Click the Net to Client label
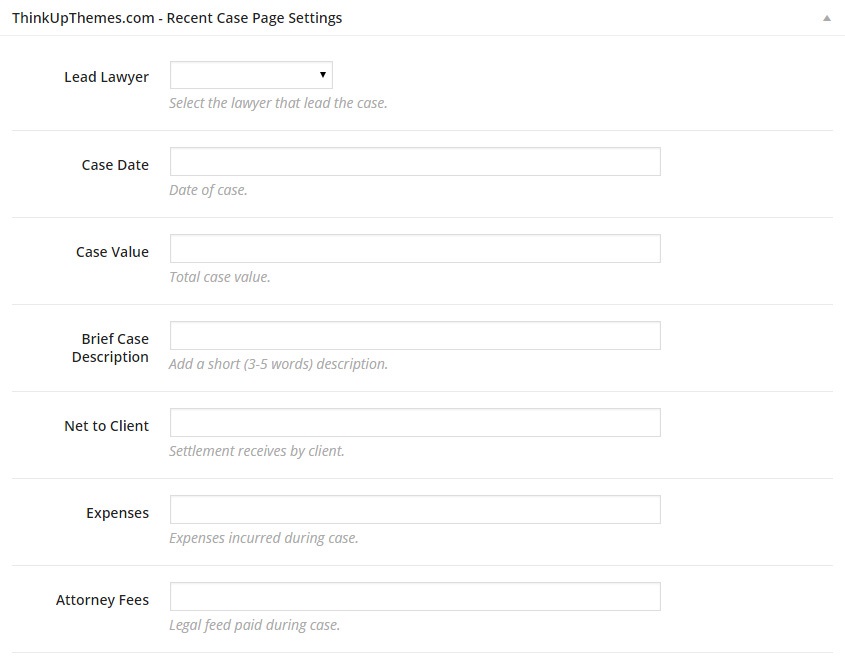Viewport: 845px width, 665px height. point(106,426)
